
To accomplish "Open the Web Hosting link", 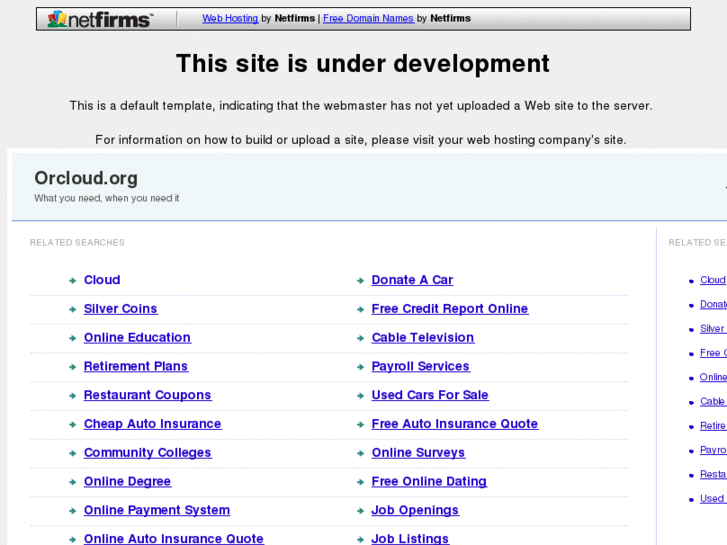I will pos(230,18).
